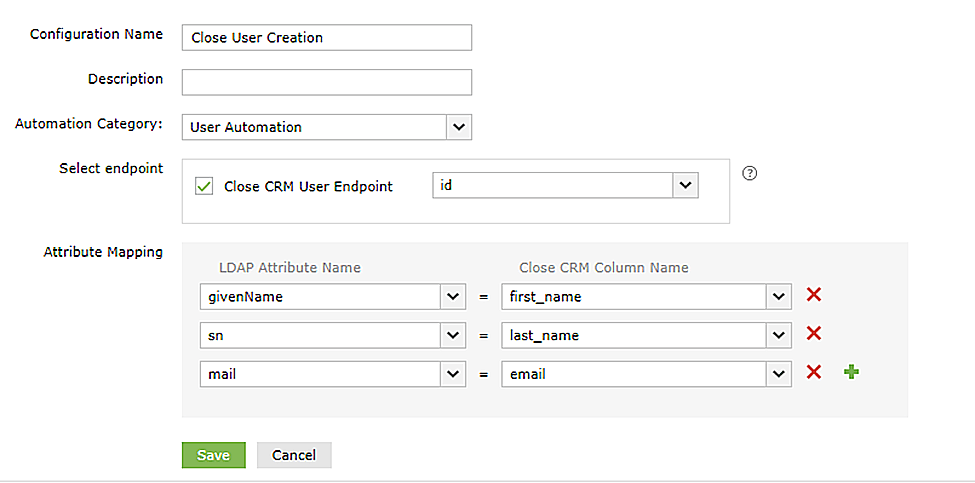Expand the first_name column dropdown
Image resolution: width=975 pixels, height=483 pixels.
pyautogui.click(x=779, y=297)
